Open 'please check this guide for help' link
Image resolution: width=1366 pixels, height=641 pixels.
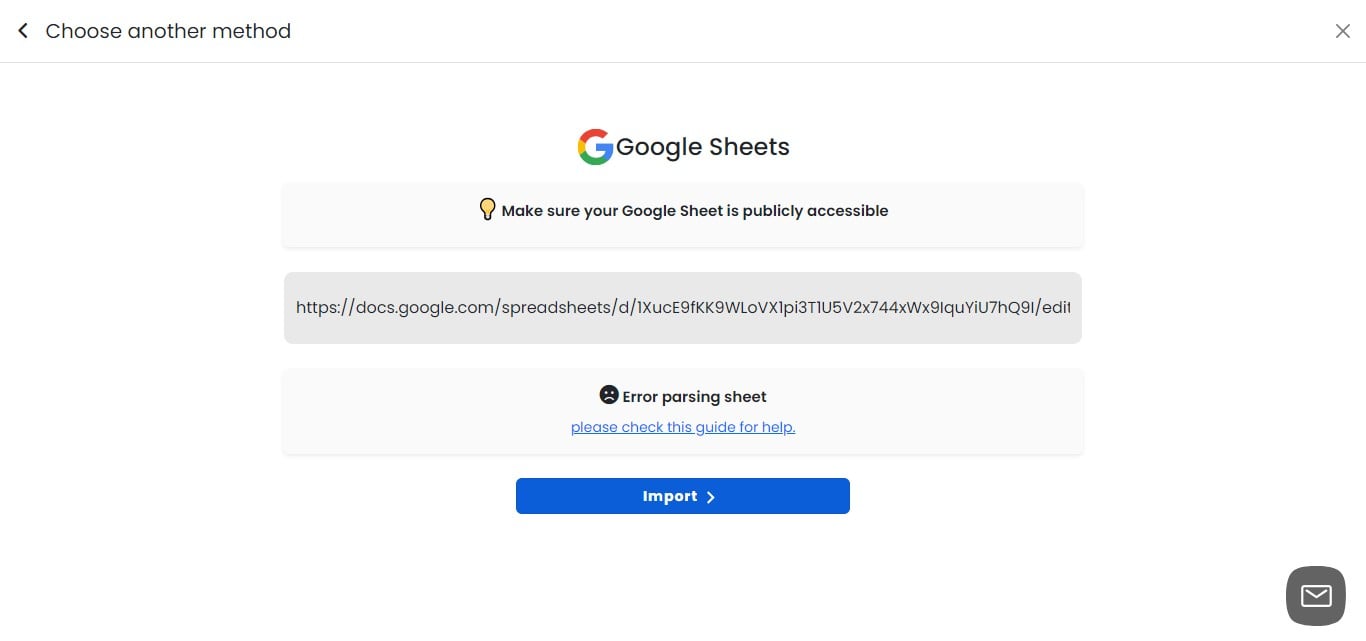(683, 427)
